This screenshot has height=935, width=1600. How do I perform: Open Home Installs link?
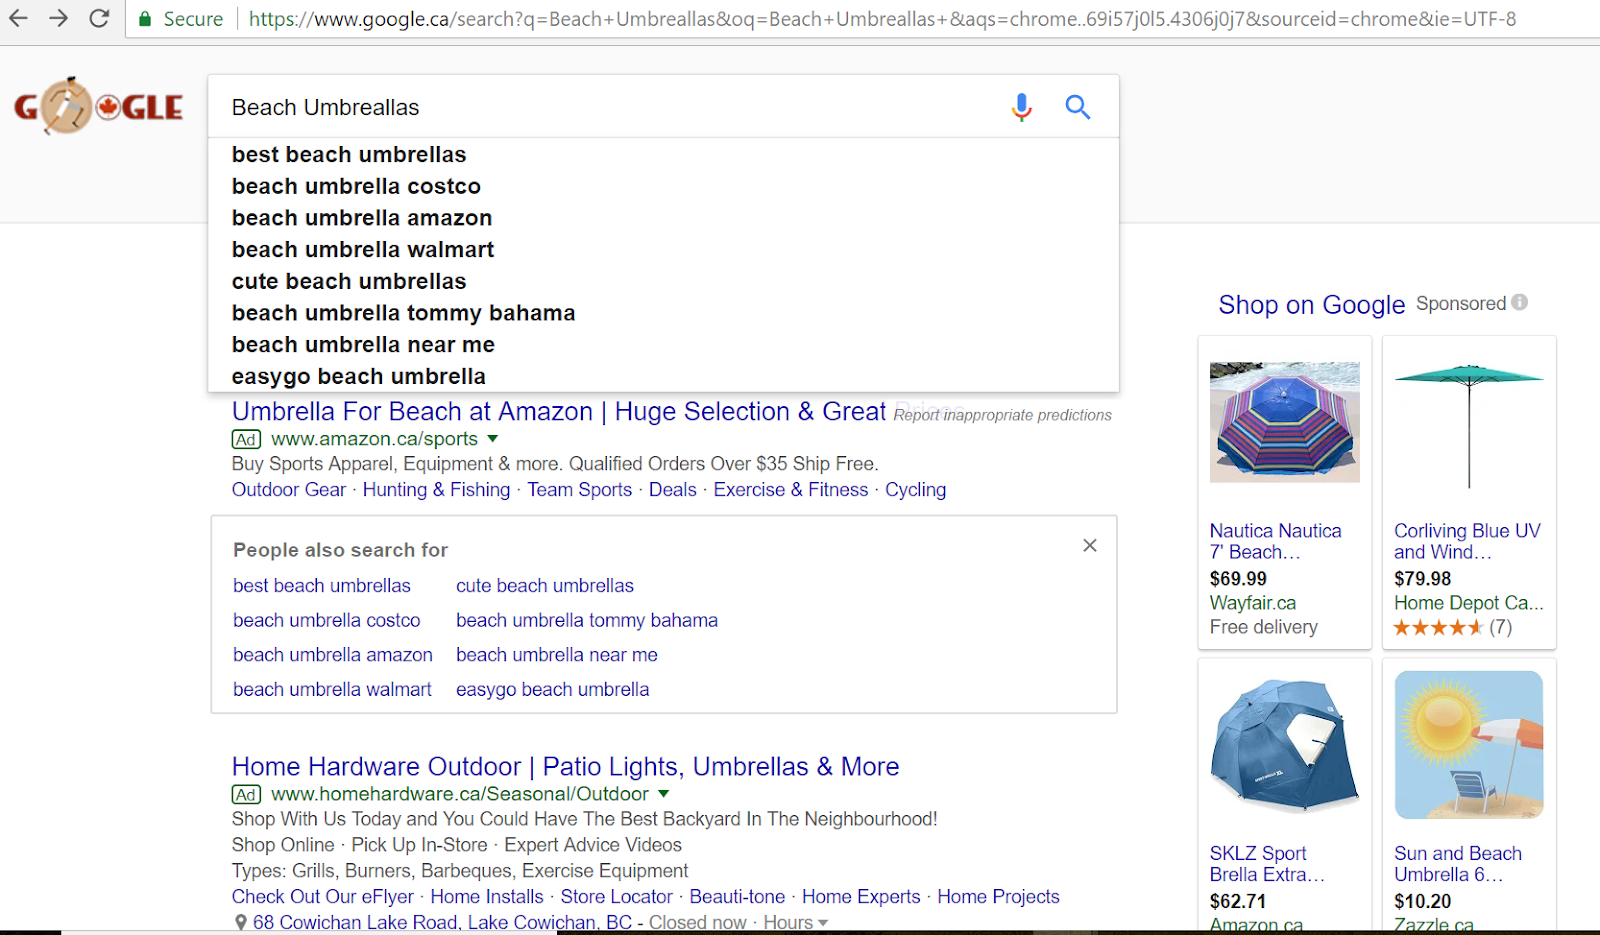coord(487,897)
